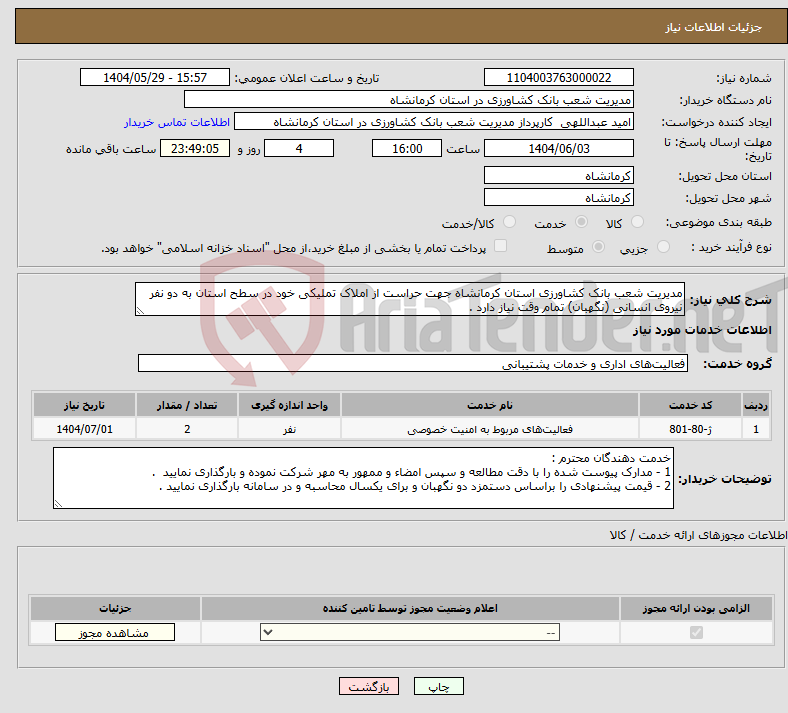The width and height of the screenshot is (788, 713).
Task: Click the date cell 1404/07/01
Action: pos(84,429)
